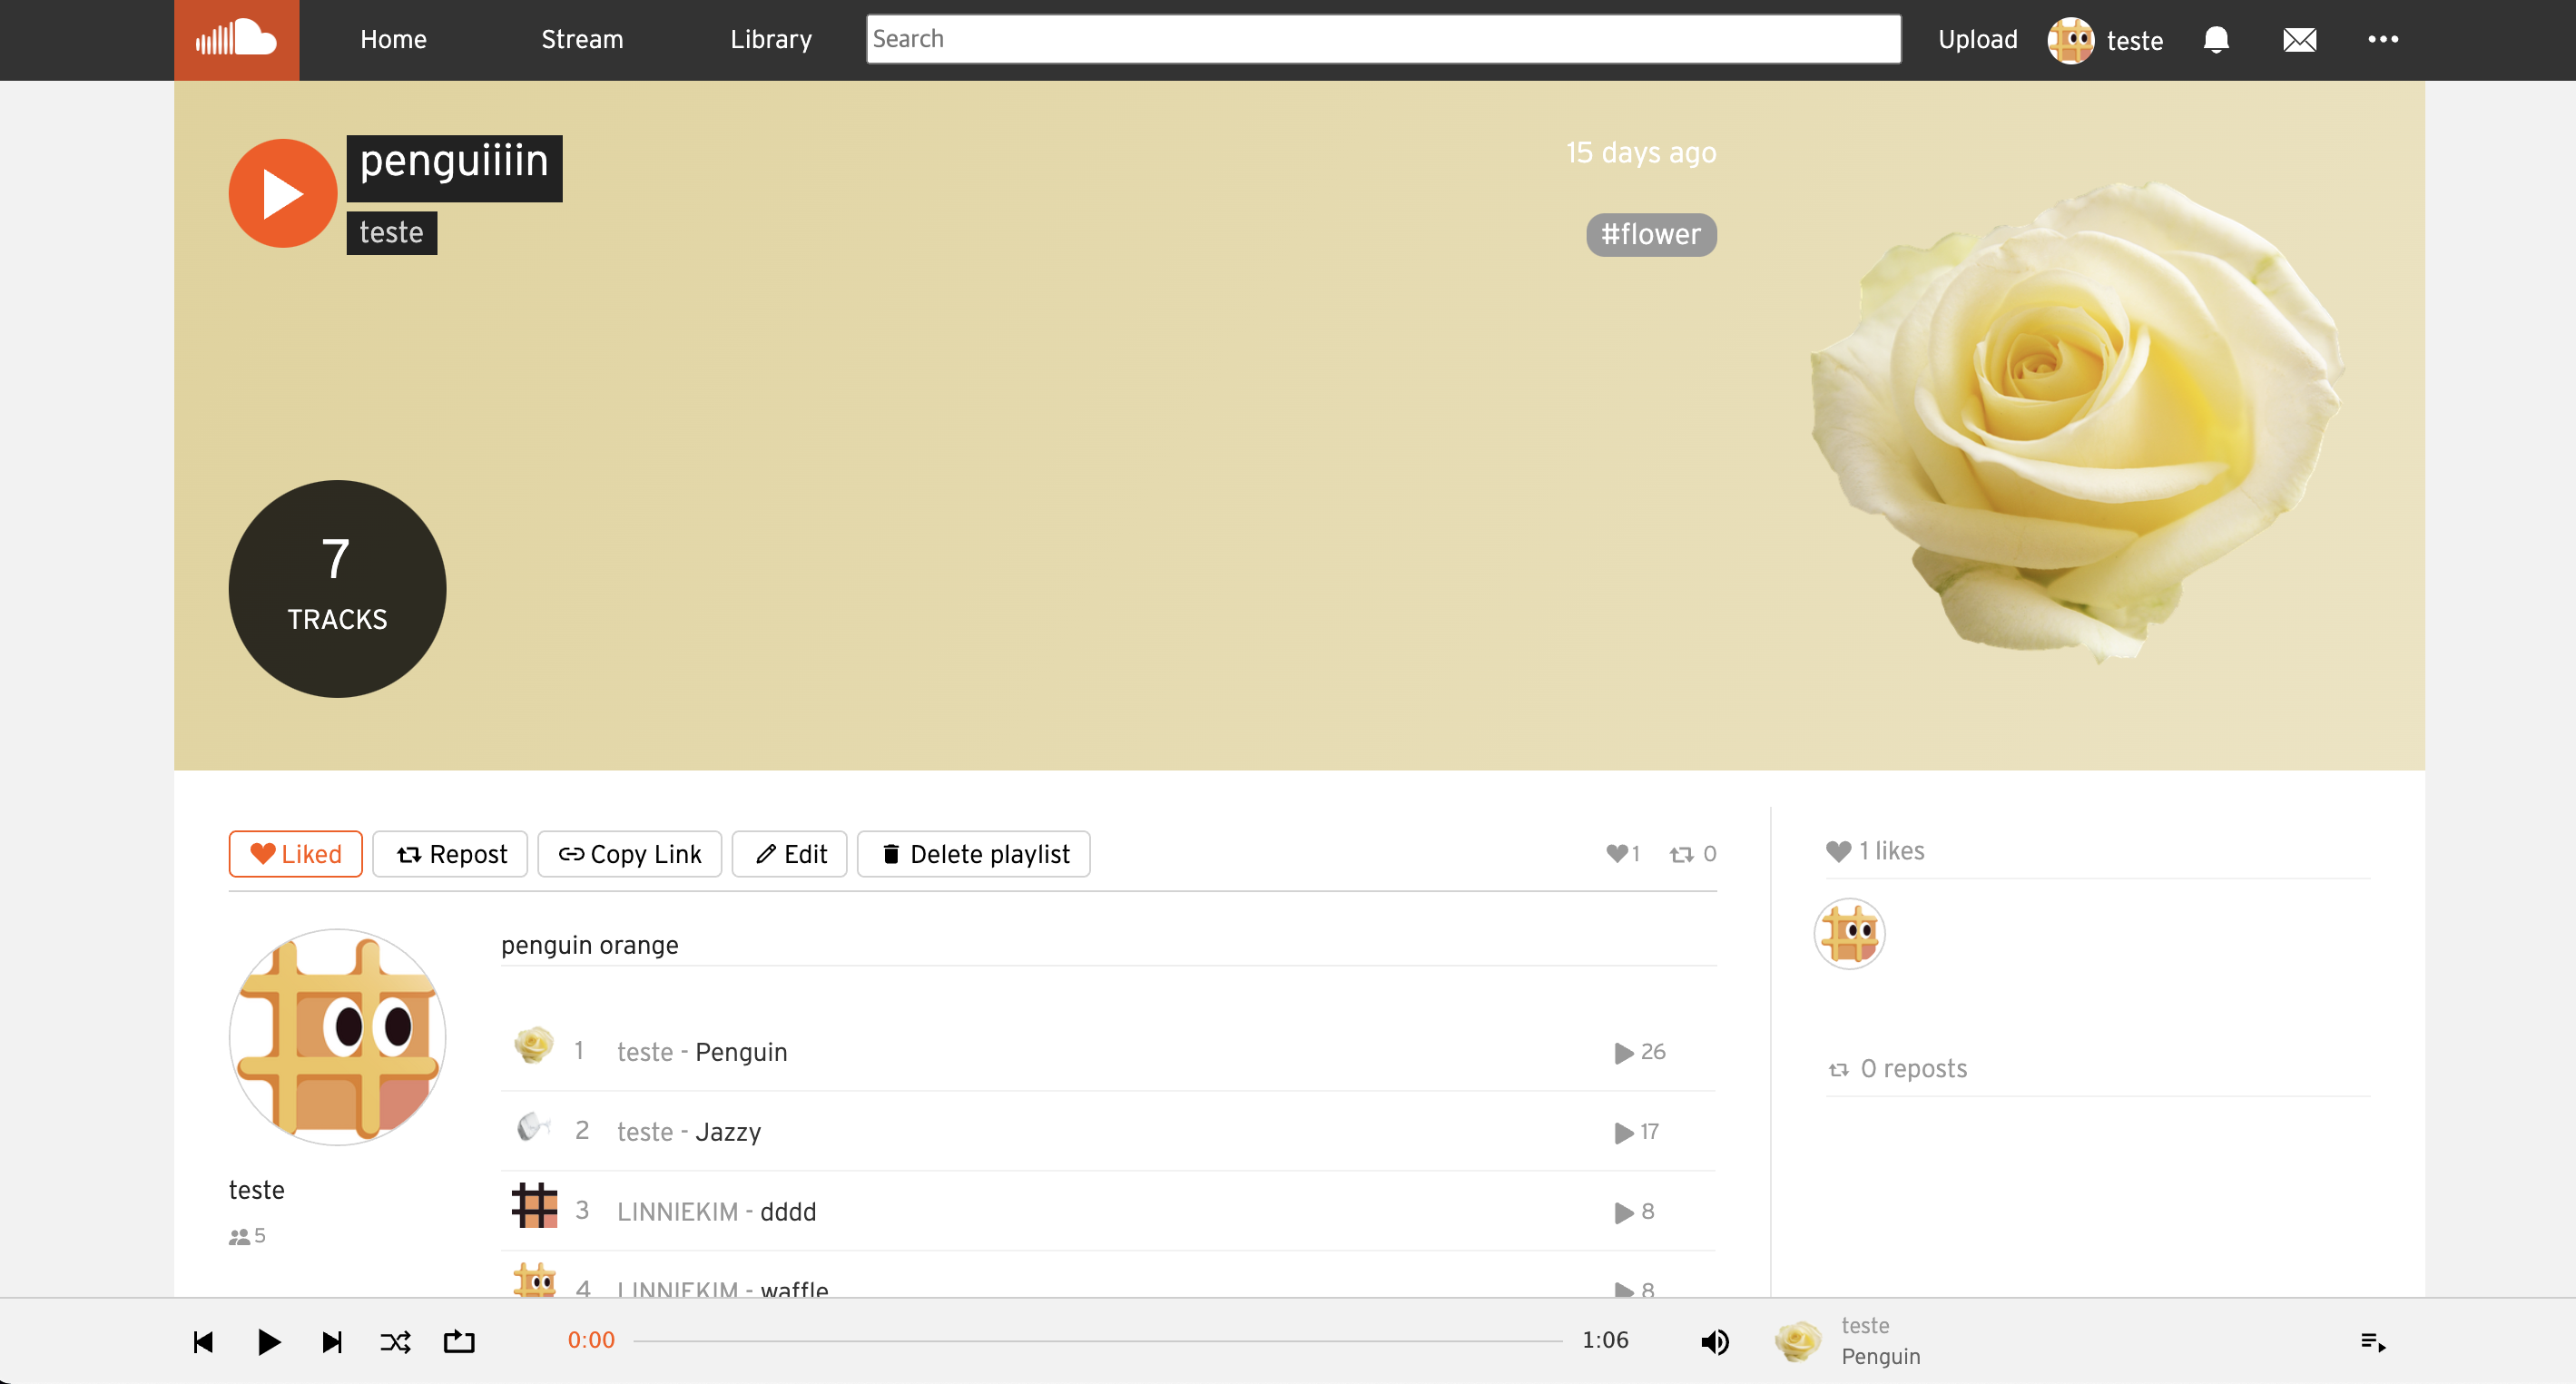This screenshot has width=2576, height=1384.
Task: Toggle shuffle in the player bar
Action: pos(395,1341)
